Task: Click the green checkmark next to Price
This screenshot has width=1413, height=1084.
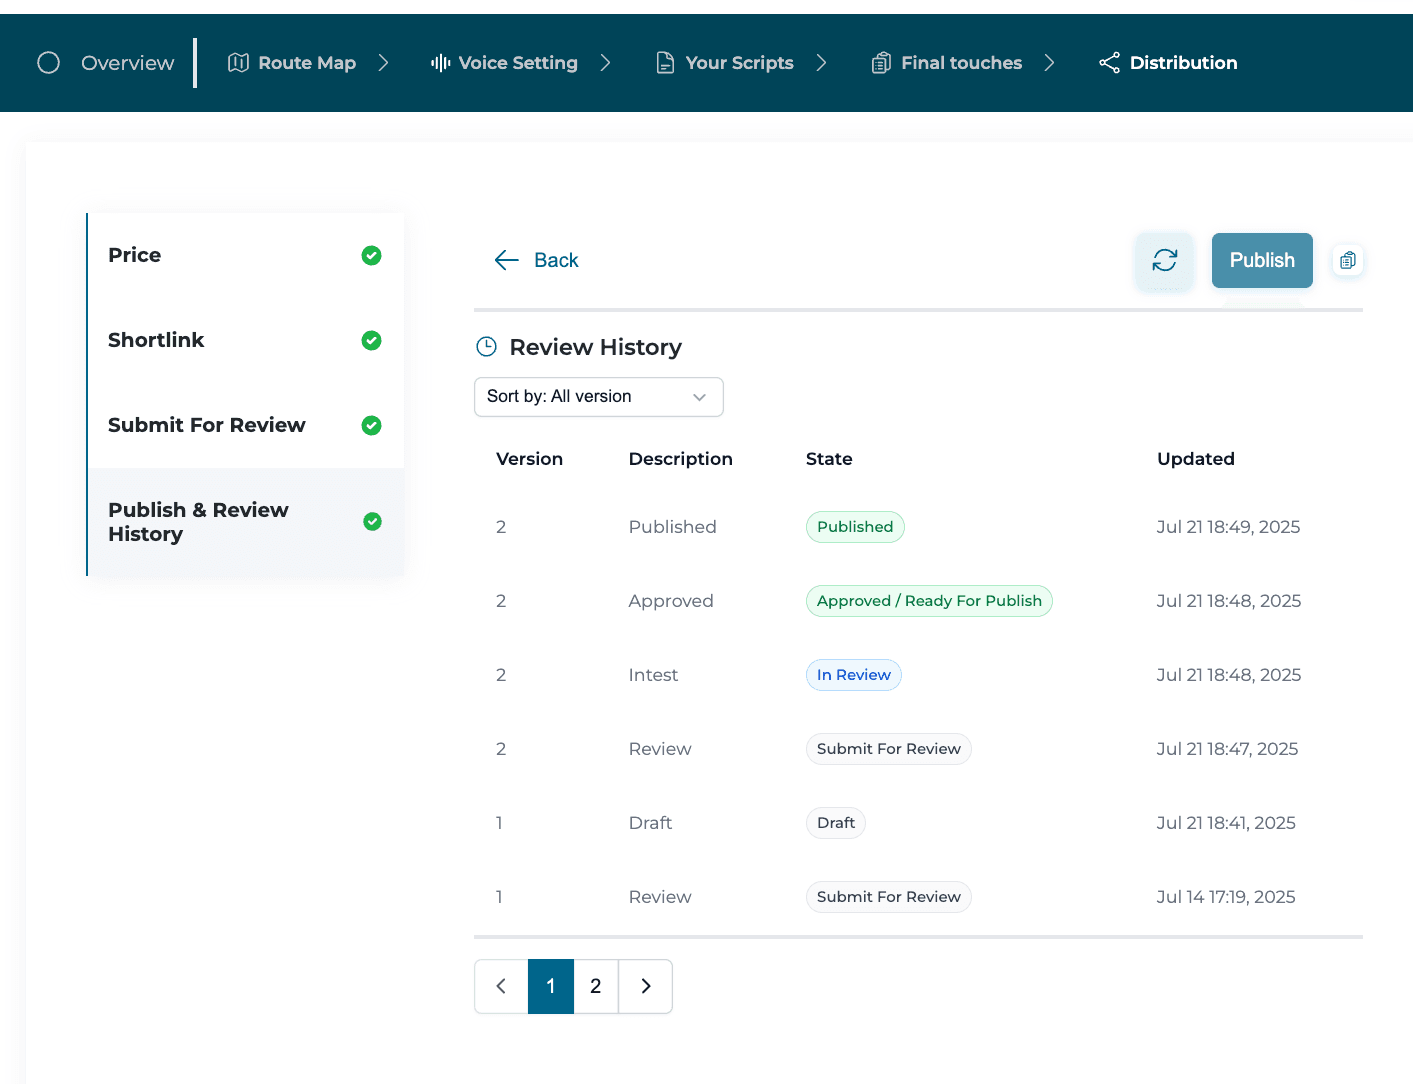Action: coord(371,255)
